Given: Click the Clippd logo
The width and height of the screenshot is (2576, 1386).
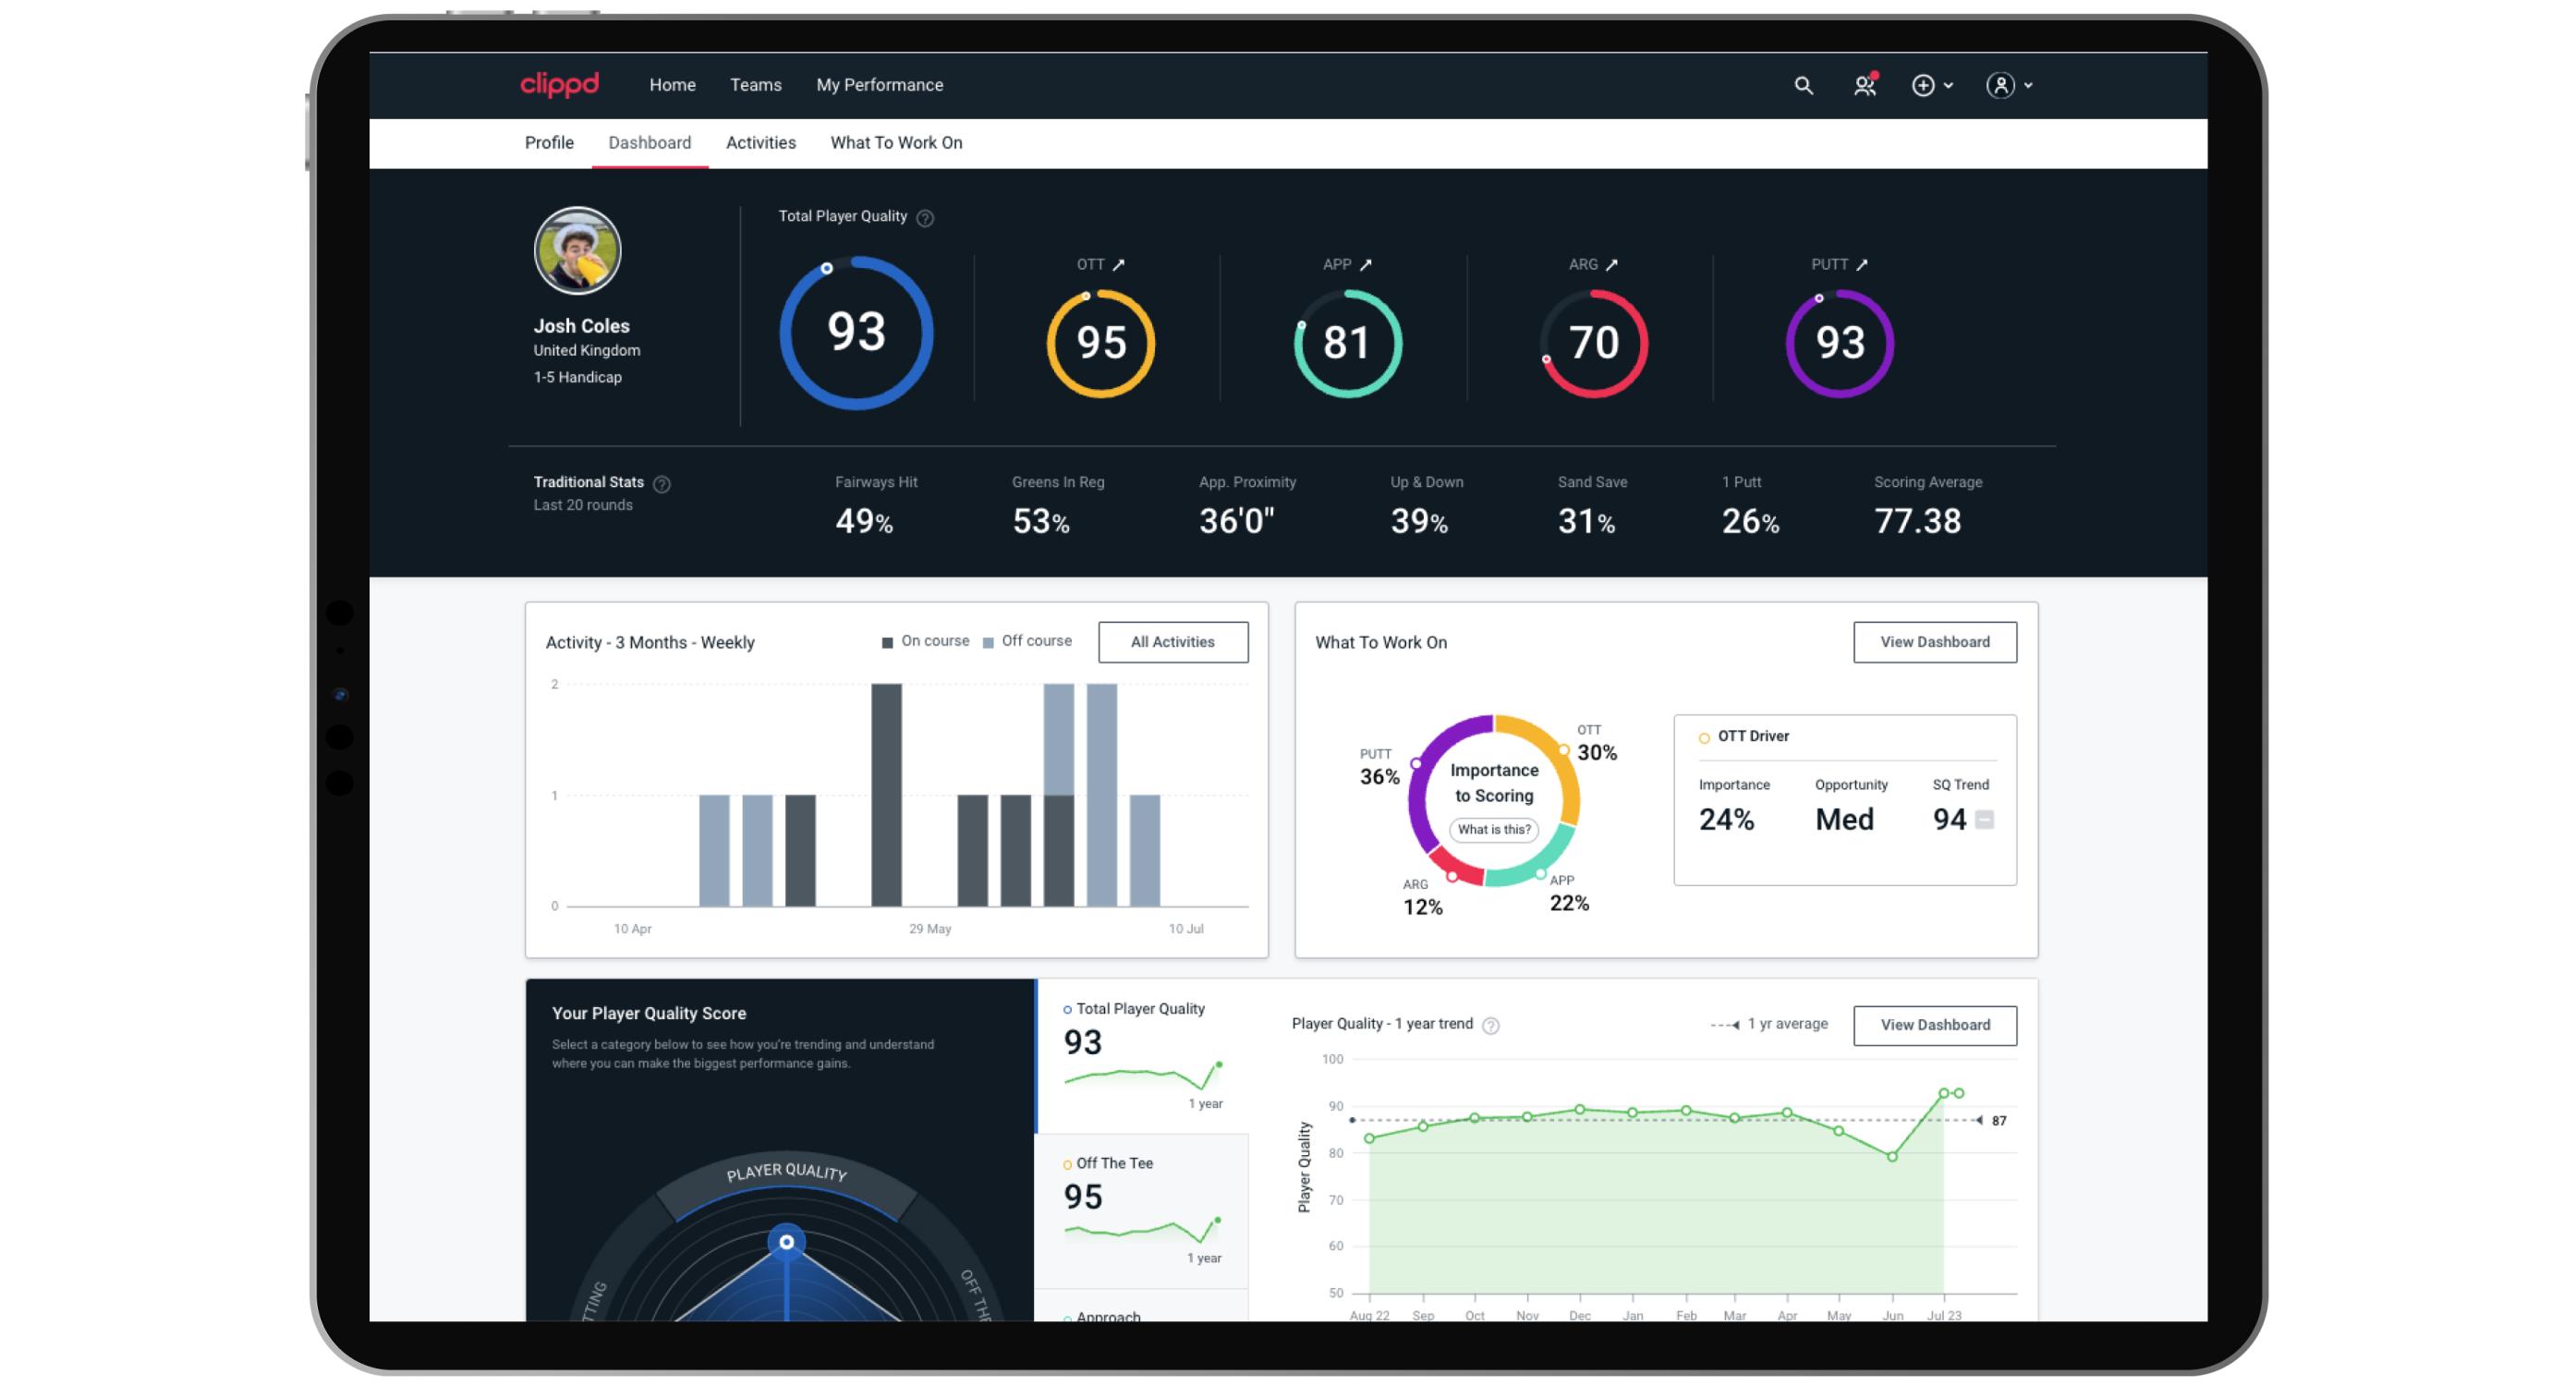Looking at the screenshot, I should click(x=559, y=85).
